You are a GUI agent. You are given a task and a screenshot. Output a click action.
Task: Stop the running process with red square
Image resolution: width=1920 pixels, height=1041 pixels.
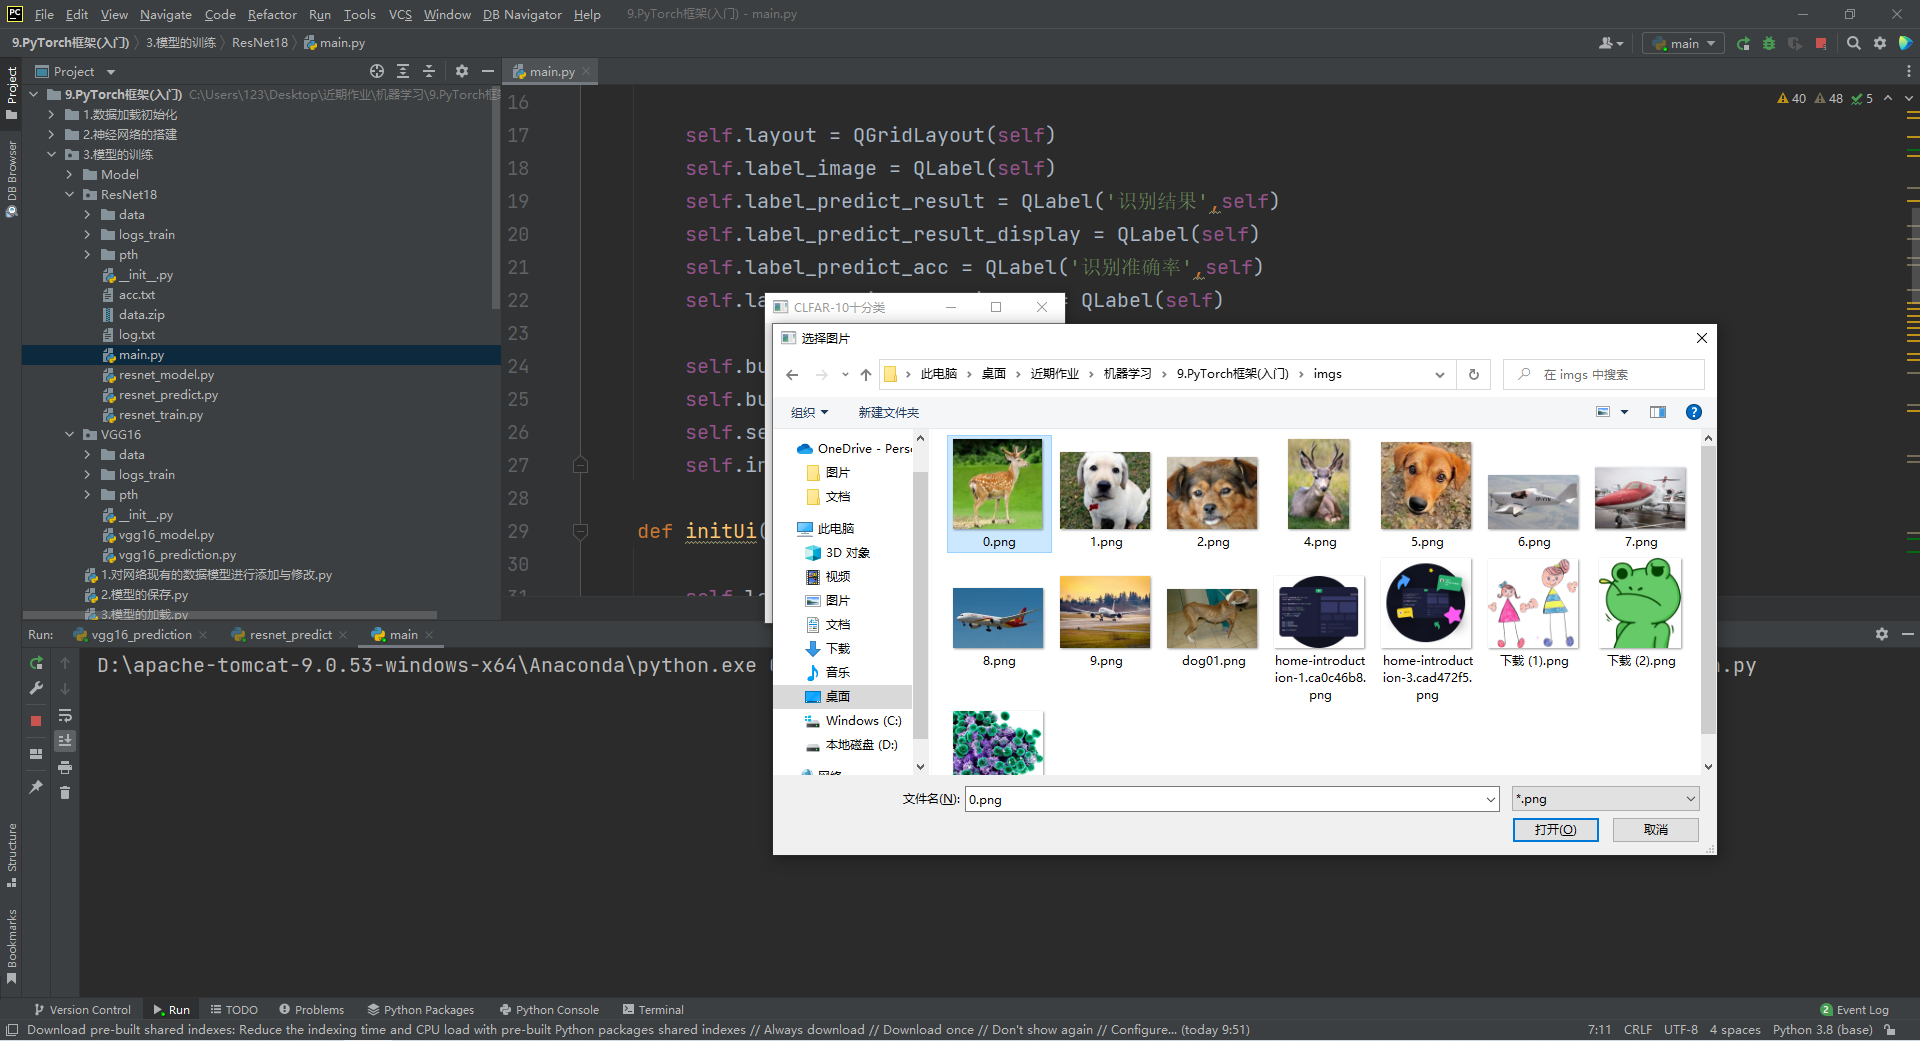(1821, 43)
